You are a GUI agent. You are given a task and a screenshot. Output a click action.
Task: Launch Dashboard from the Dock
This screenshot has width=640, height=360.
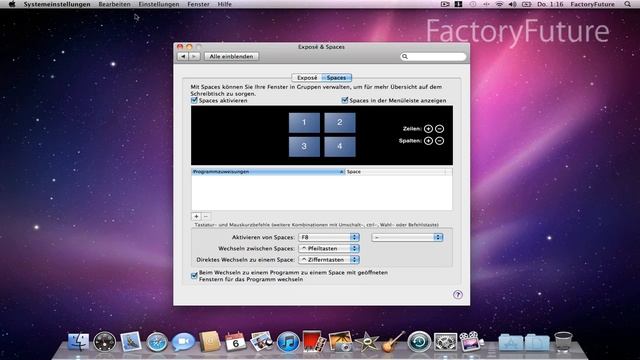click(x=104, y=341)
